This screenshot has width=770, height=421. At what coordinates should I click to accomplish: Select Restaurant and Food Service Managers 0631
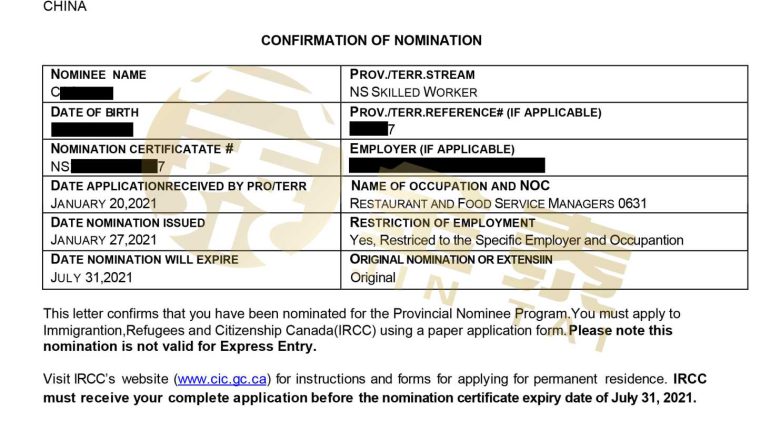pos(498,203)
